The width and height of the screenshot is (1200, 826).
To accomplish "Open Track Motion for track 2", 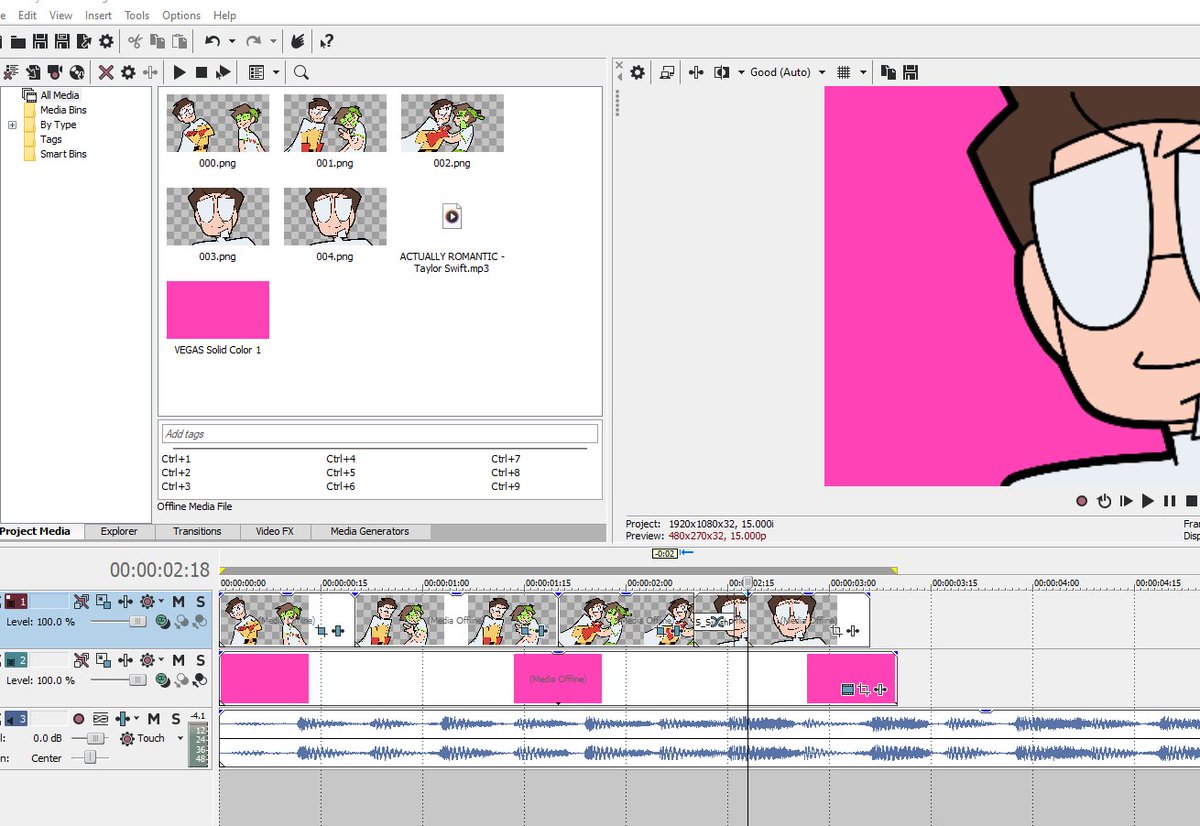I will click(103, 660).
